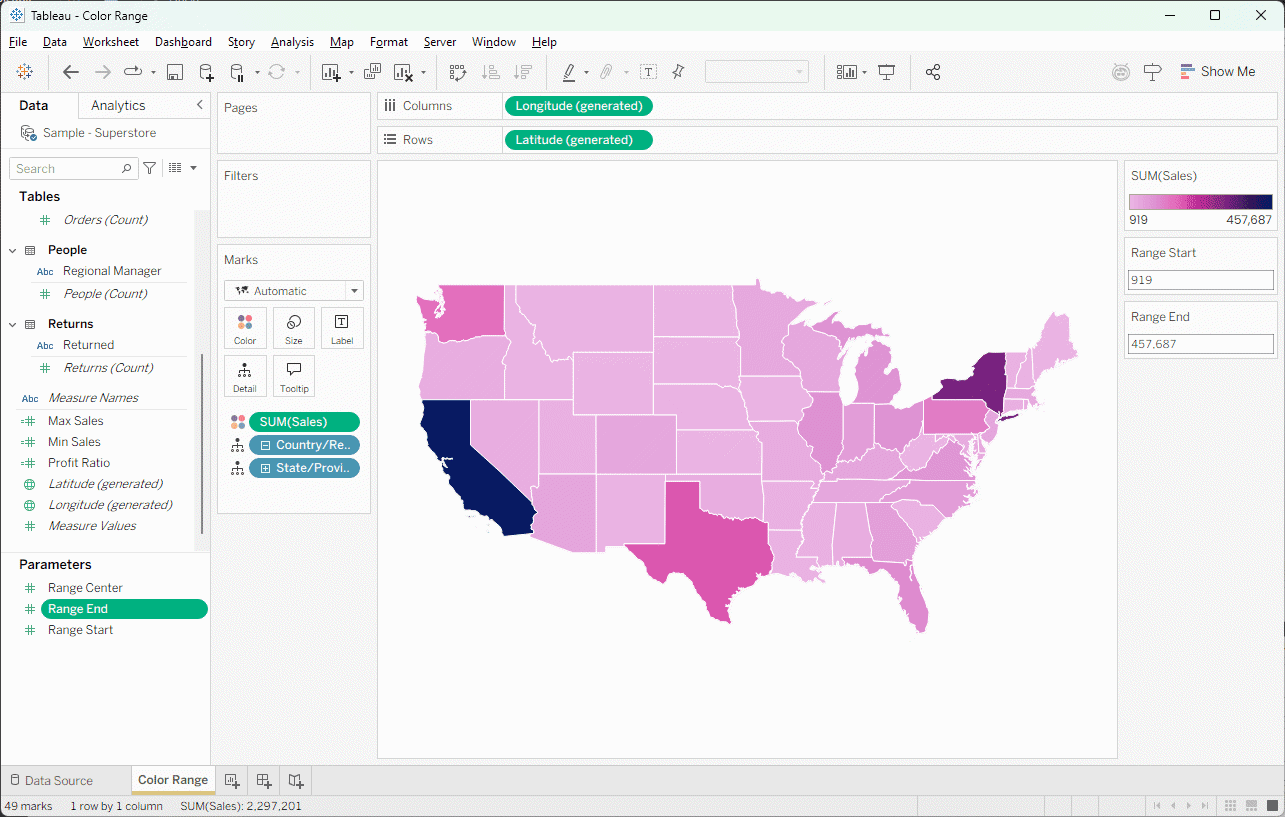
Task: Click the Profit Ratio field
Action: tap(79, 463)
